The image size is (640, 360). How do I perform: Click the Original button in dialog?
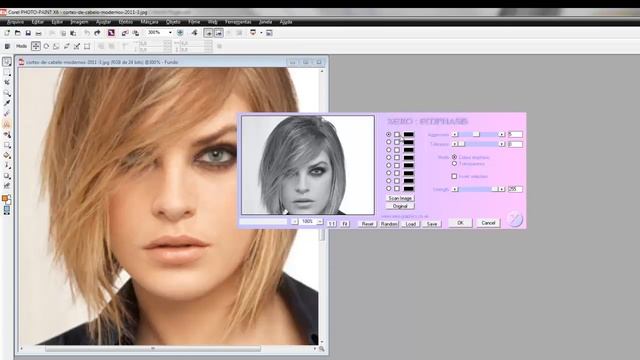[400, 206]
